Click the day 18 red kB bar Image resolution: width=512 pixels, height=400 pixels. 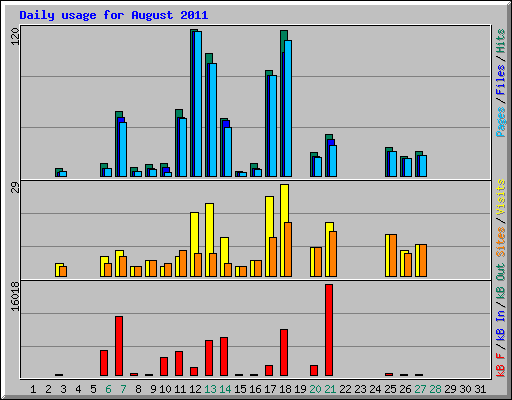[x=284, y=353]
